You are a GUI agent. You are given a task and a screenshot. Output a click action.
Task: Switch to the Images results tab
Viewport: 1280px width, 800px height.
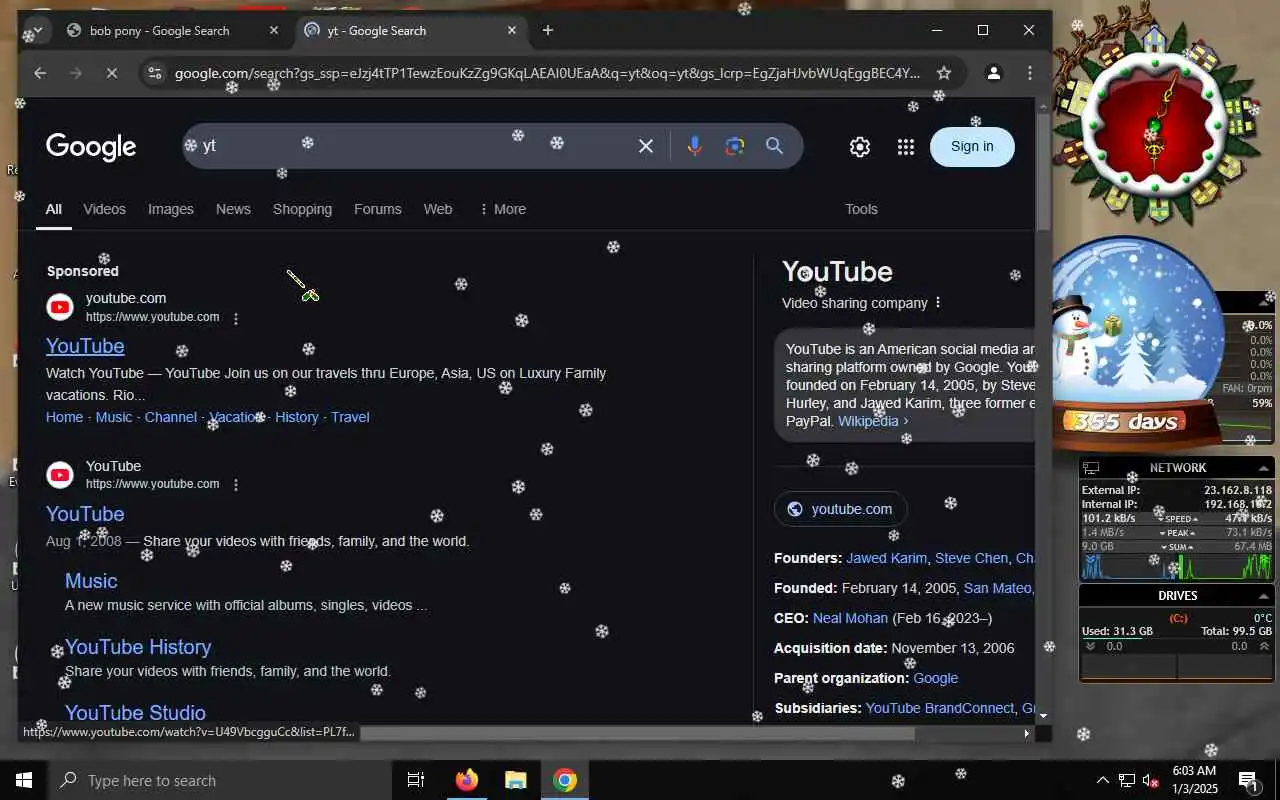point(171,209)
